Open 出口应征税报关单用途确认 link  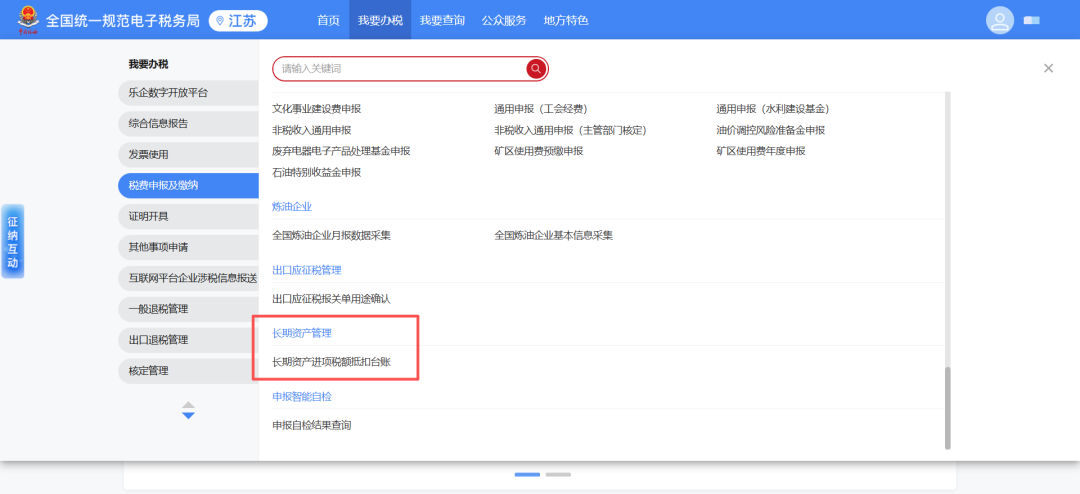point(331,298)
